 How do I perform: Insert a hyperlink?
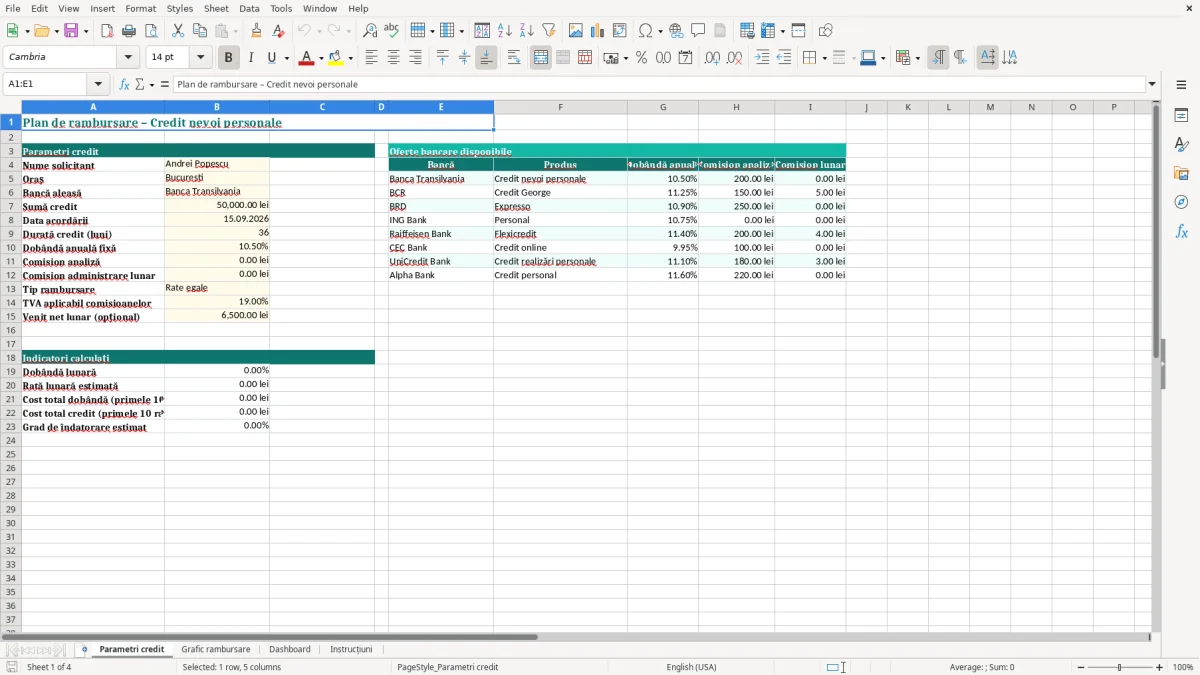[x=676, y=31]
